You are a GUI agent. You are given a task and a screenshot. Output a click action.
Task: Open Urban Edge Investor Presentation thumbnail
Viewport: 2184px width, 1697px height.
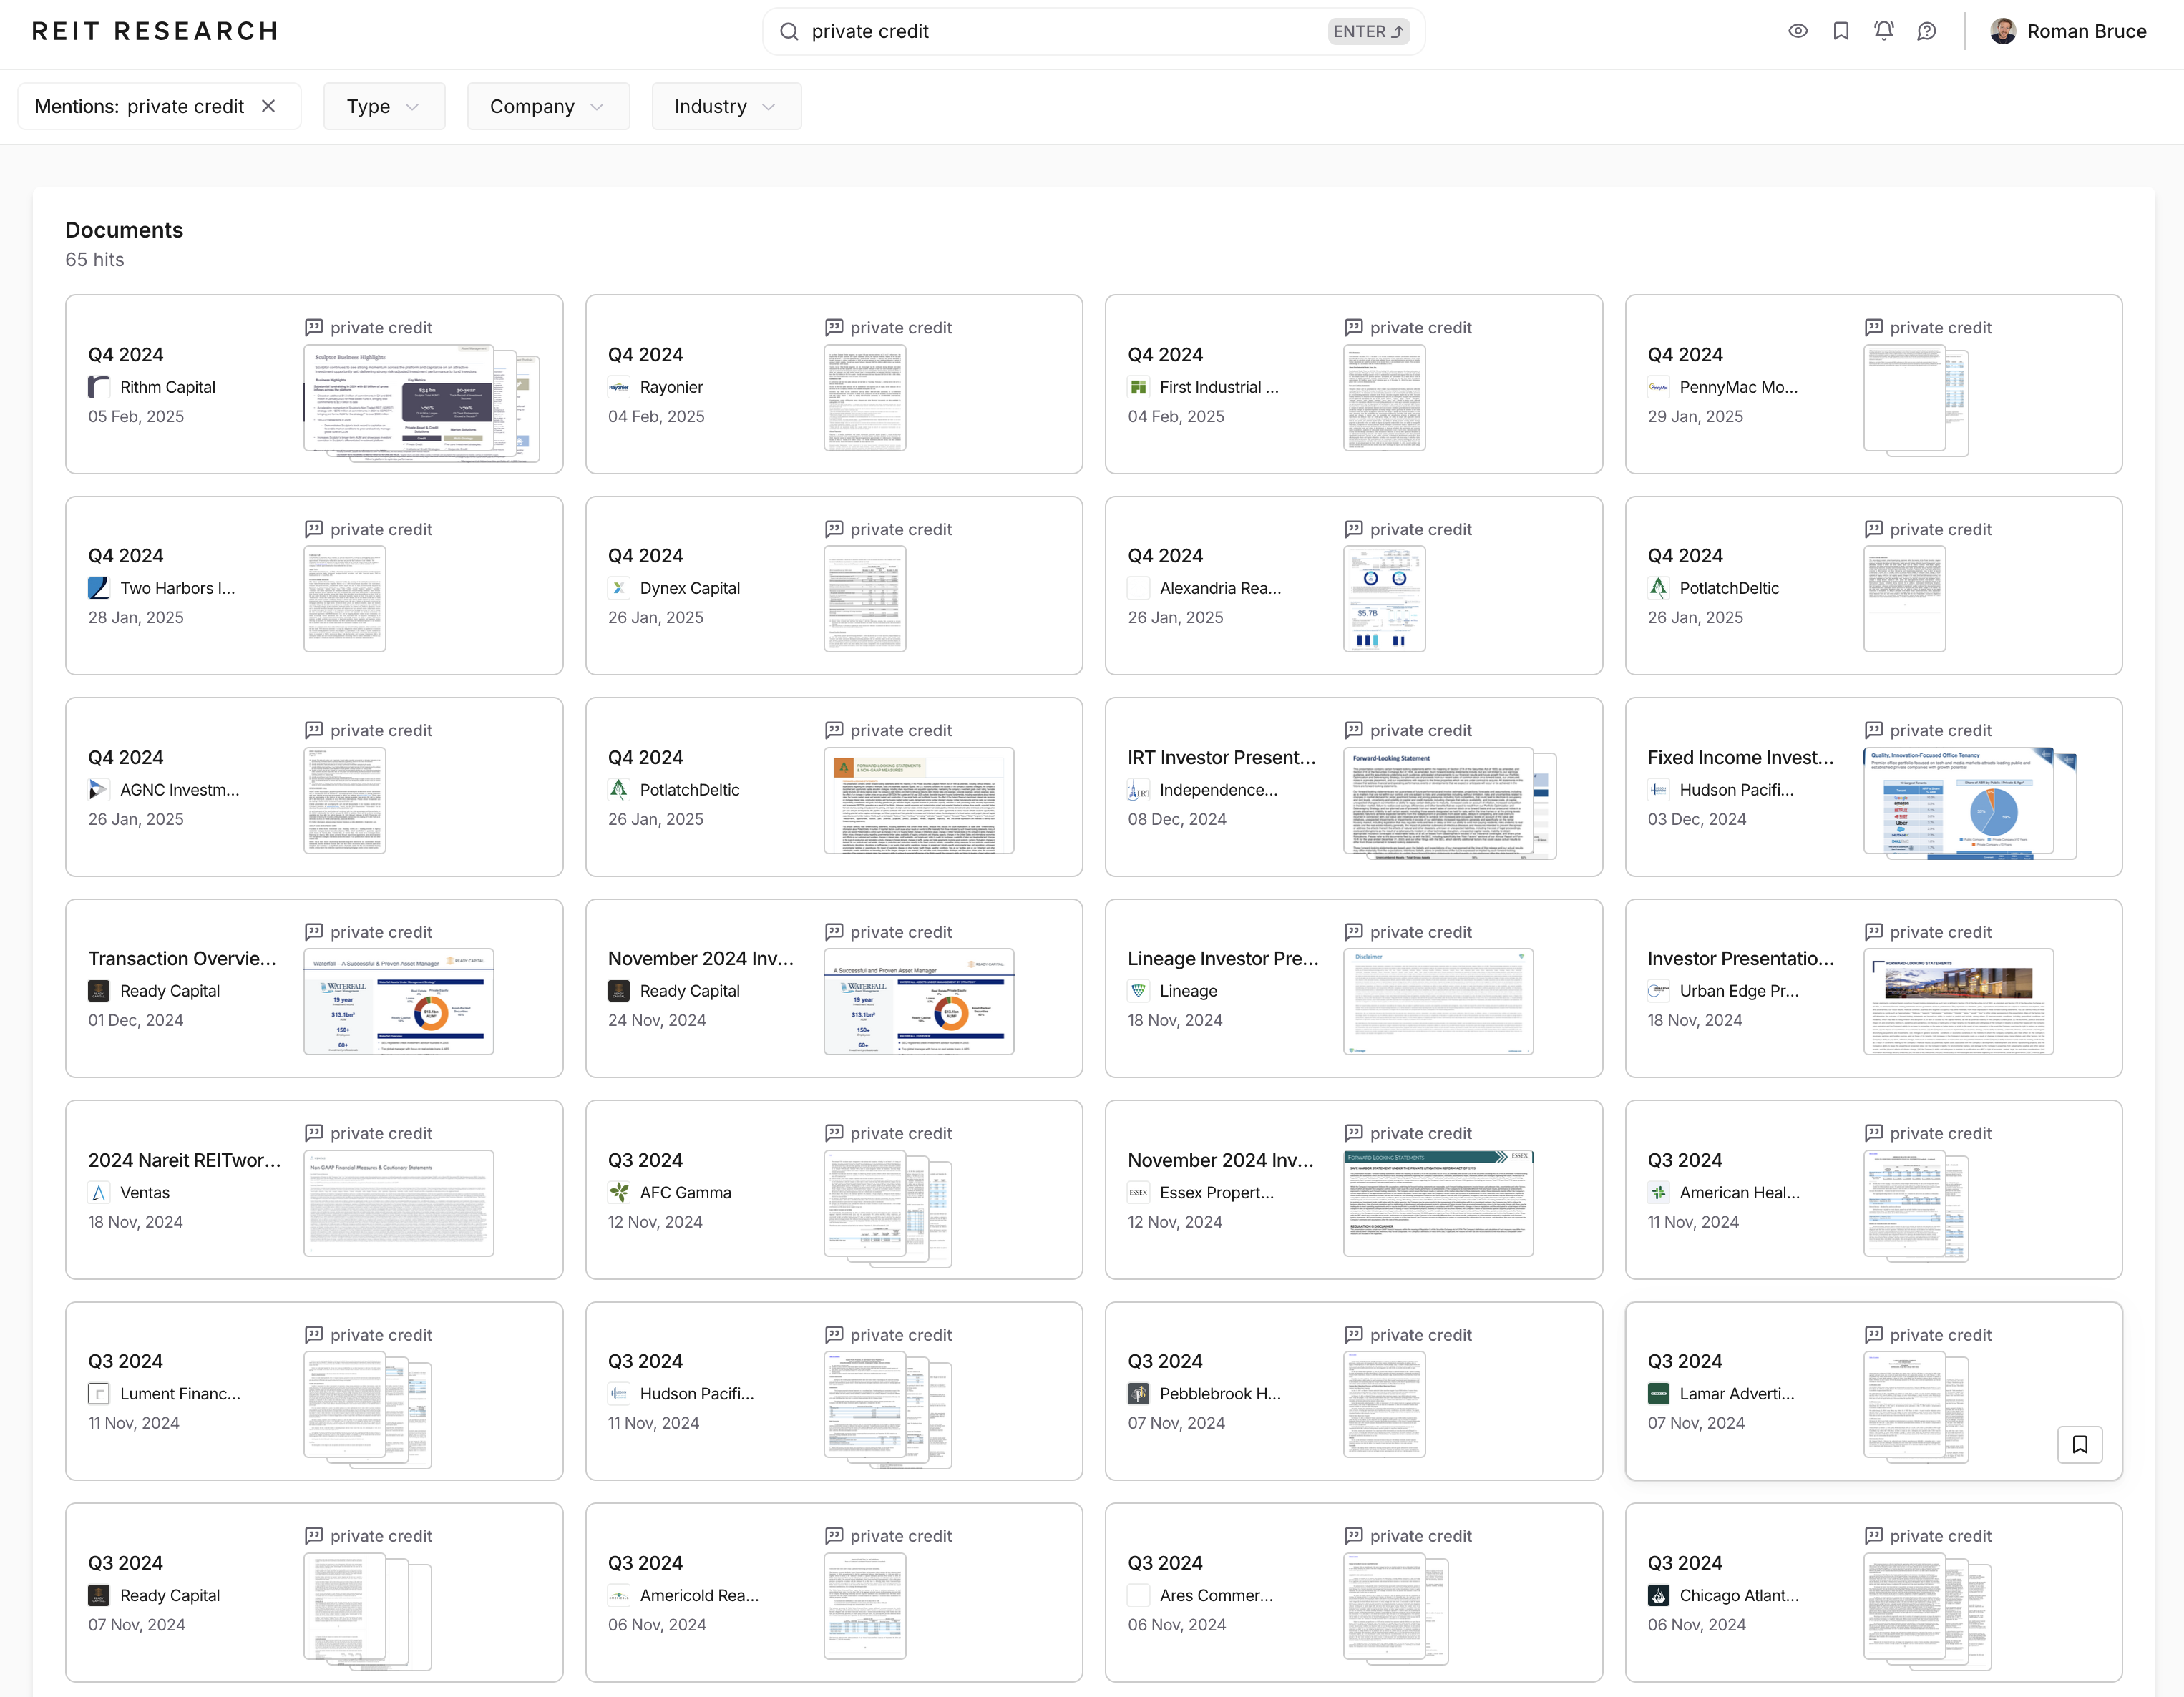click(x=1959, y=1001)
